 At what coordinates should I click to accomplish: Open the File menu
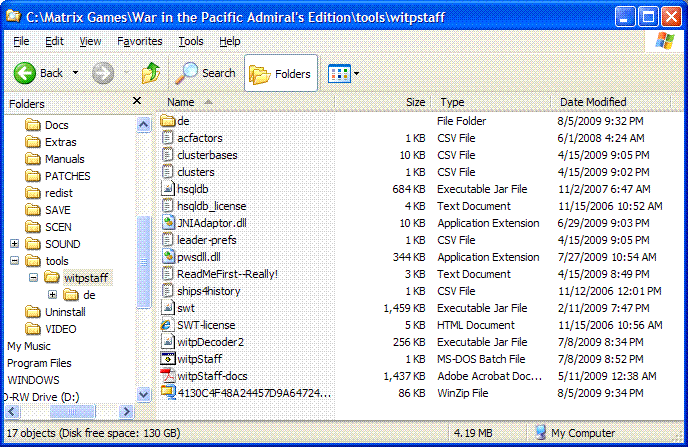(21, 41)
